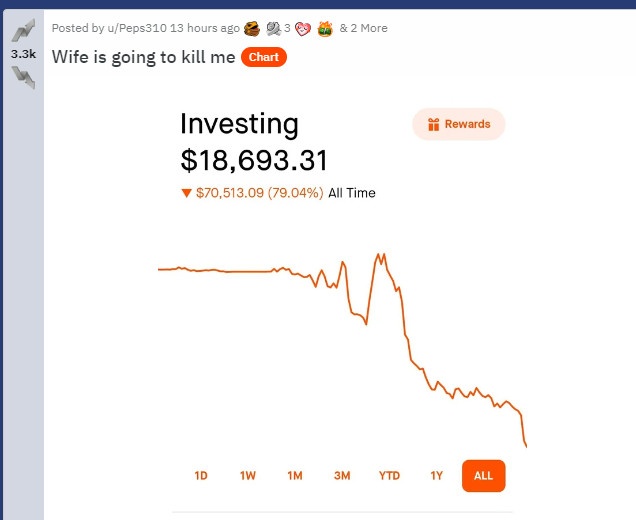636x520 pixels.
Task: Click the peak of the portfolio chart line
Action: click(381, 254)
